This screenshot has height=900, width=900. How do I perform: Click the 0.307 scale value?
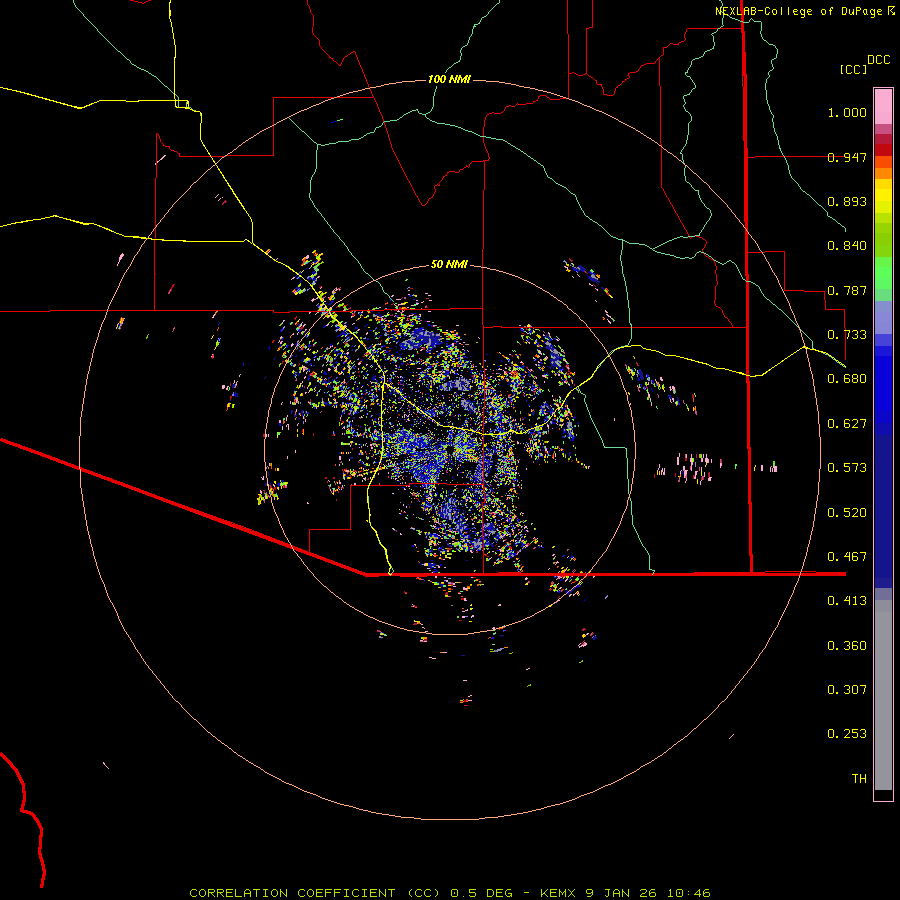pos(847,690)
